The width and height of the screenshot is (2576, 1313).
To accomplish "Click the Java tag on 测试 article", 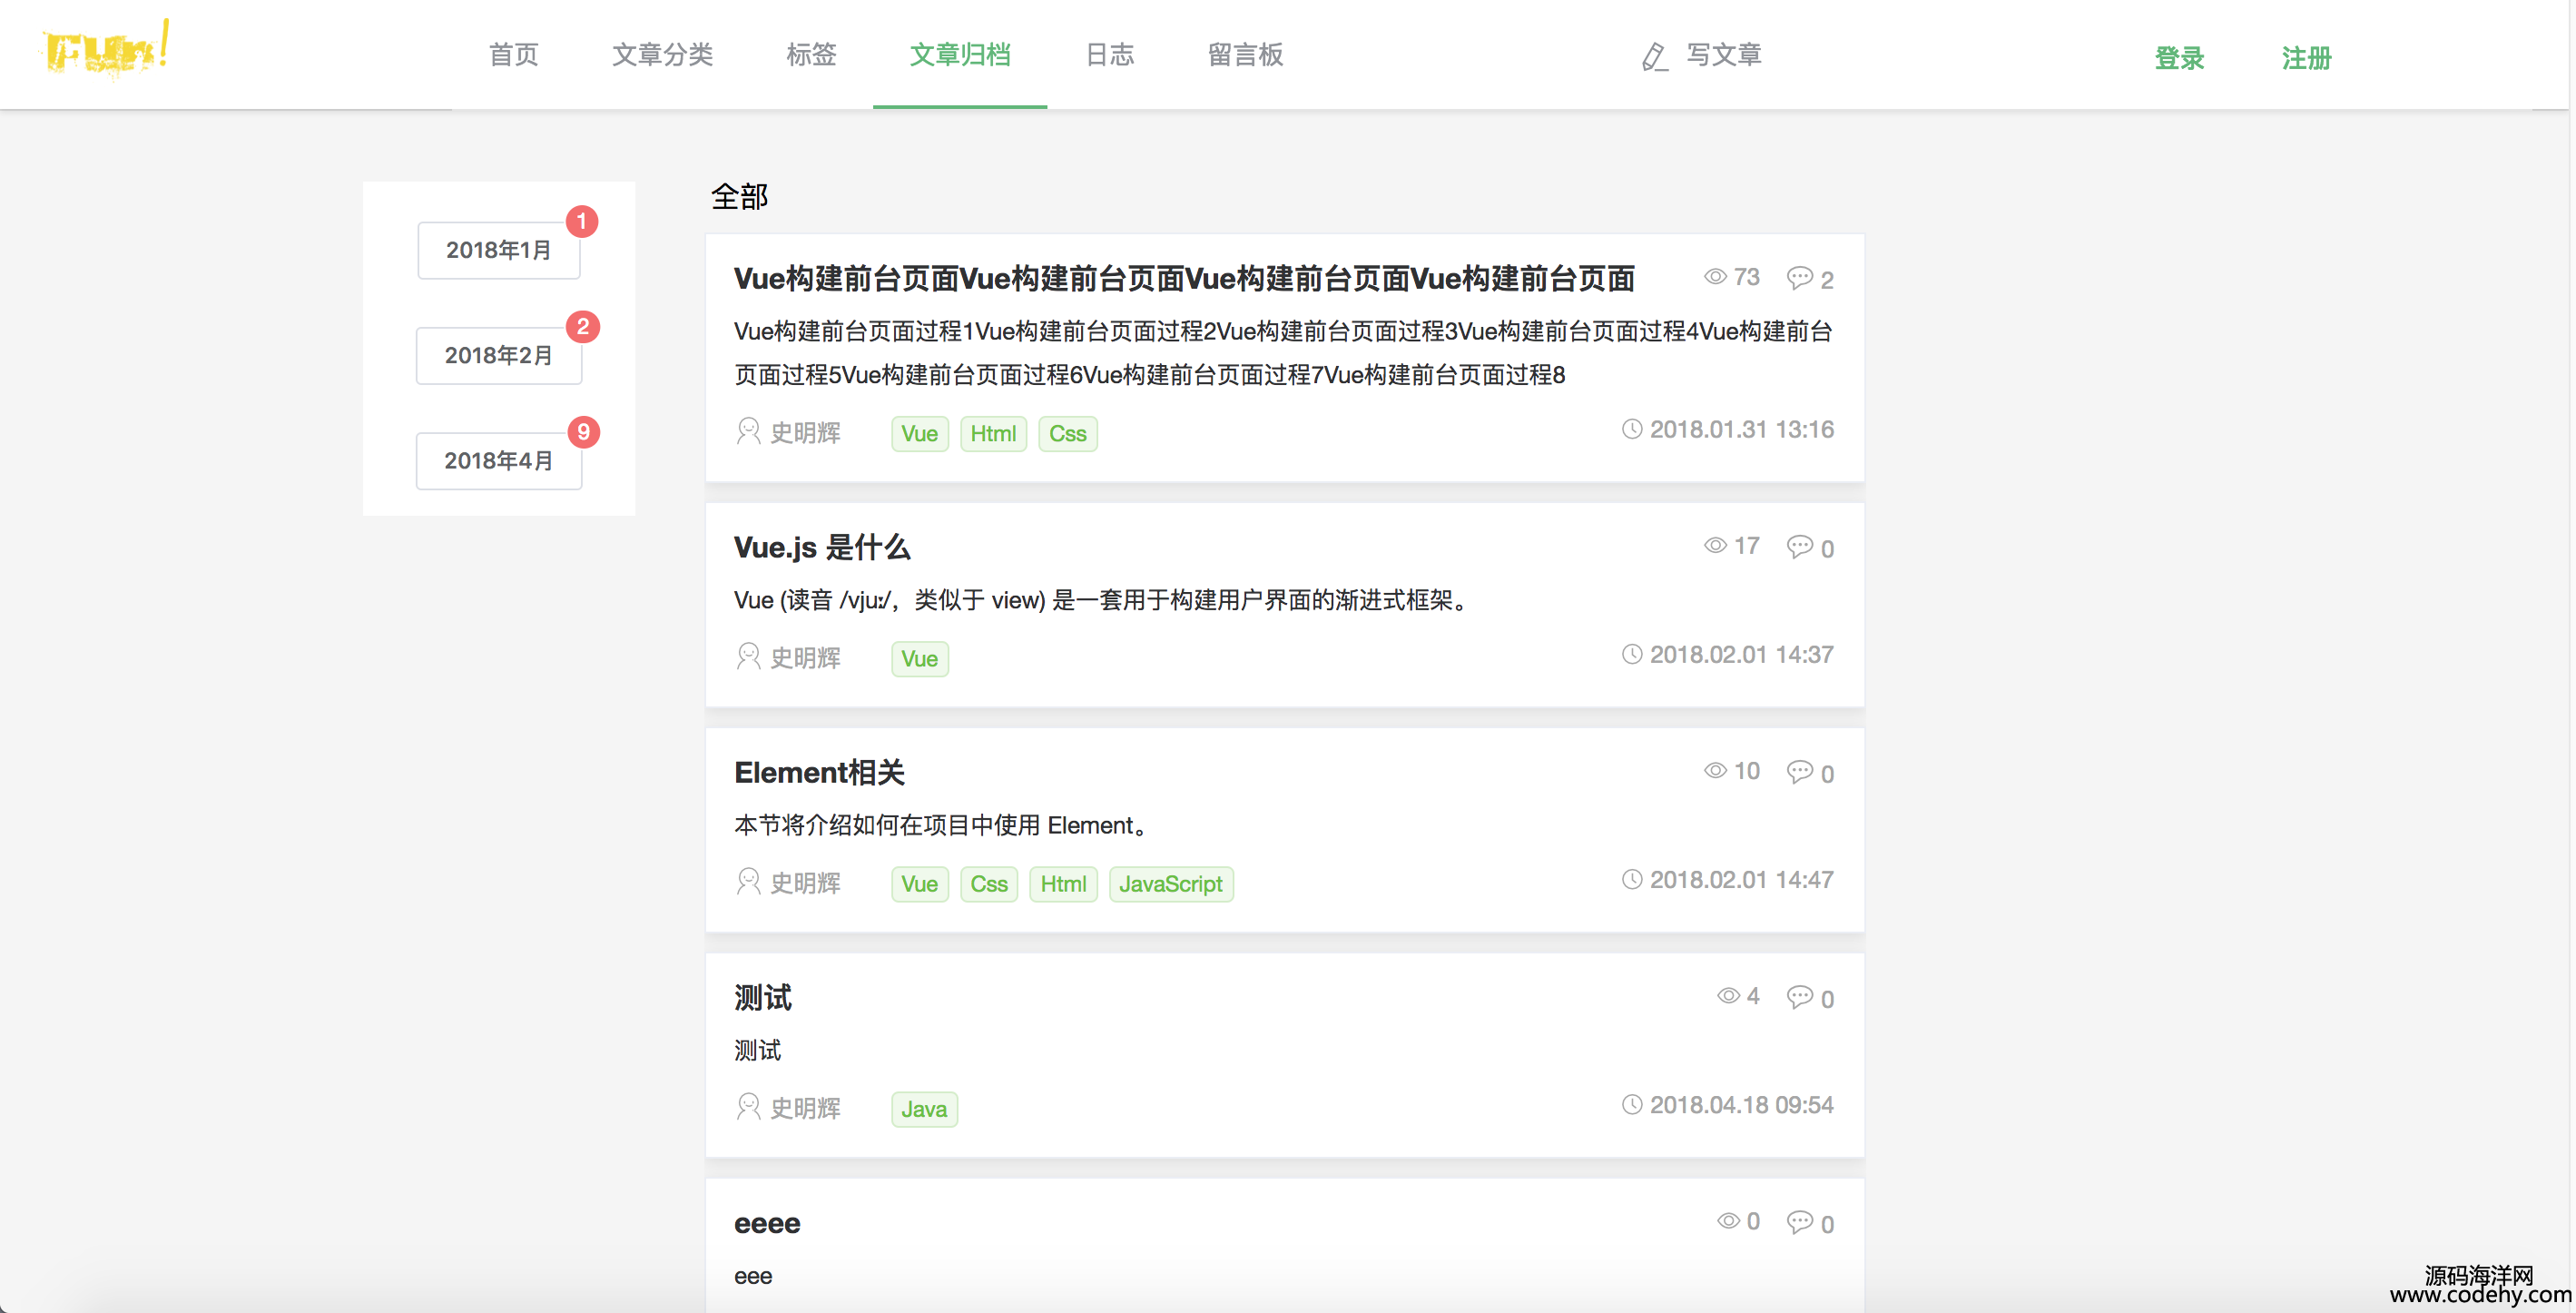I will 923,1108.
